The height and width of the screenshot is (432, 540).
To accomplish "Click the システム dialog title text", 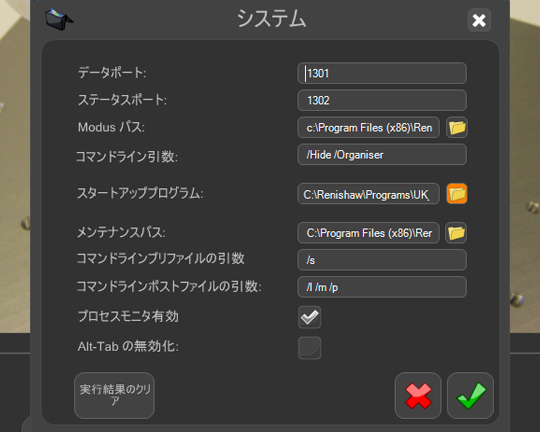I will pyautogui.click(x=271, y=19).
